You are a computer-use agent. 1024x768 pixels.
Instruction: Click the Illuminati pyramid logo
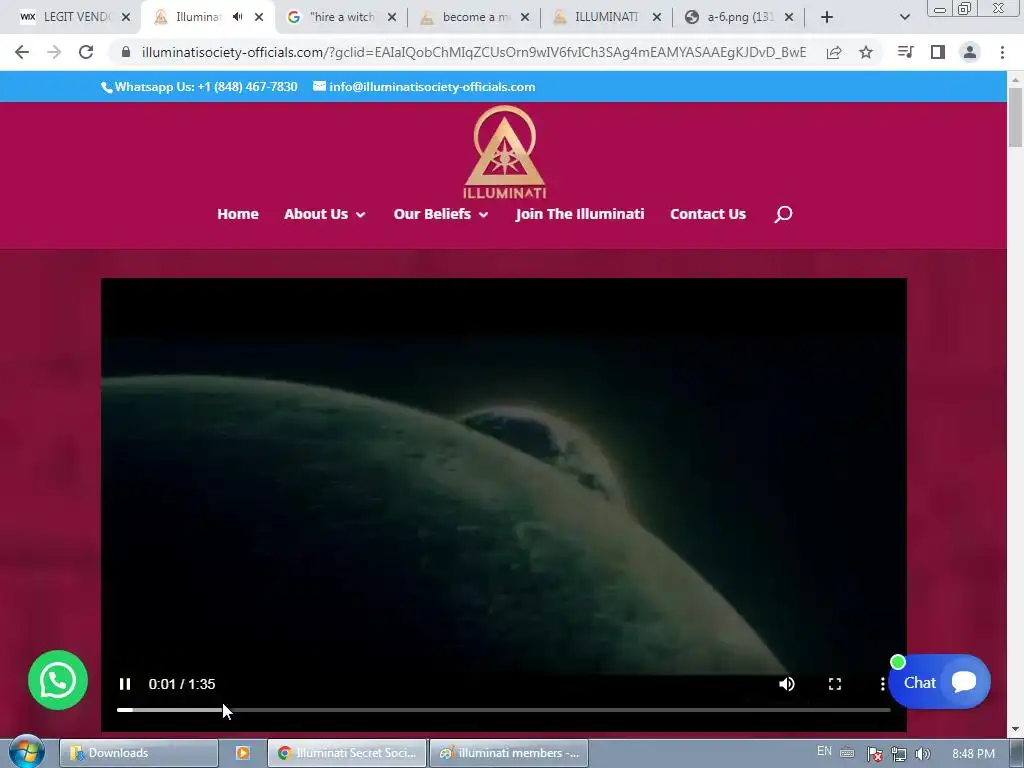[x=504, y=152]
